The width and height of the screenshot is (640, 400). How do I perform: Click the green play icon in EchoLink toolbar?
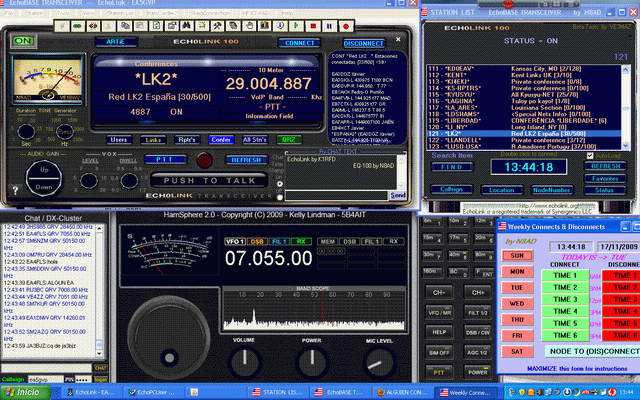(x=296, y=26)
